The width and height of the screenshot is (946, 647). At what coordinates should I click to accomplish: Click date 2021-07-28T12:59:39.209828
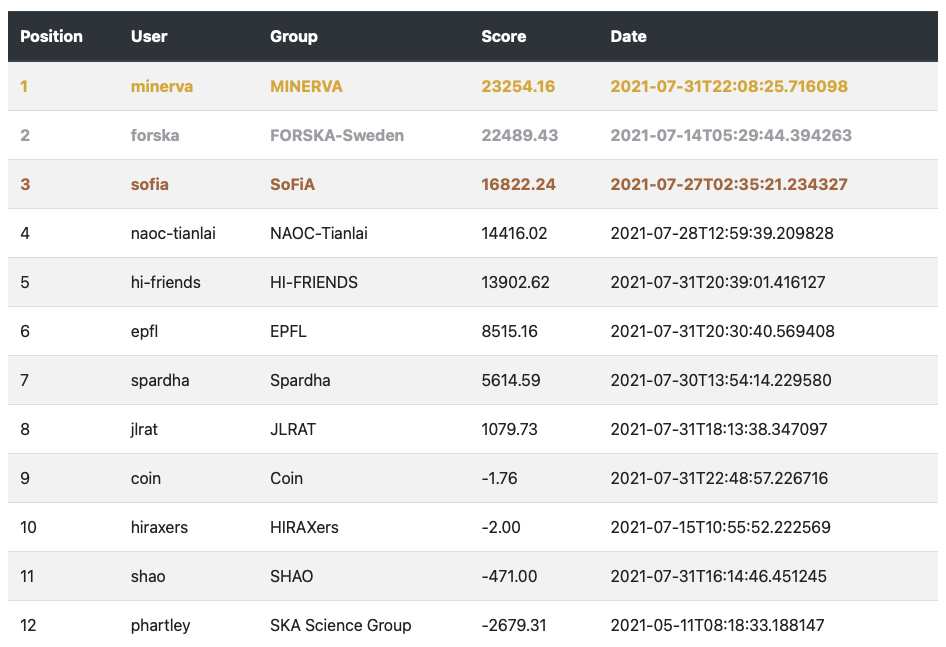(x=722, y=233)
